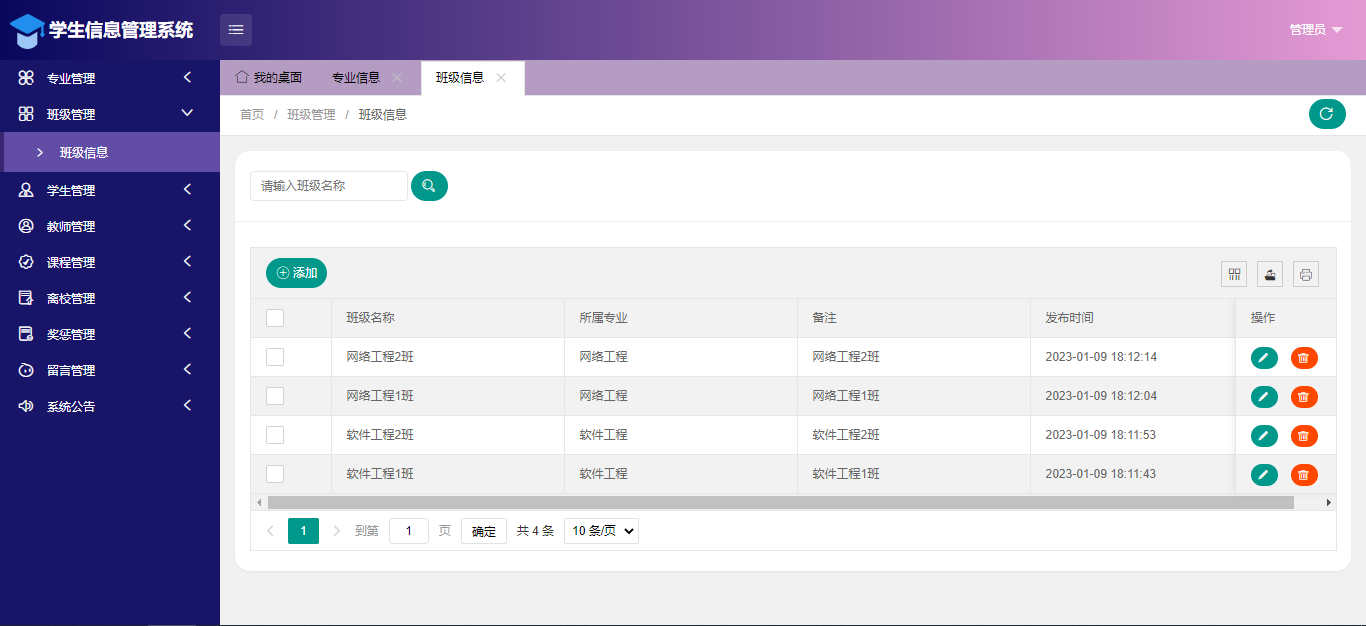
Task: Close the 专业信息 tab
Action: 397,78
